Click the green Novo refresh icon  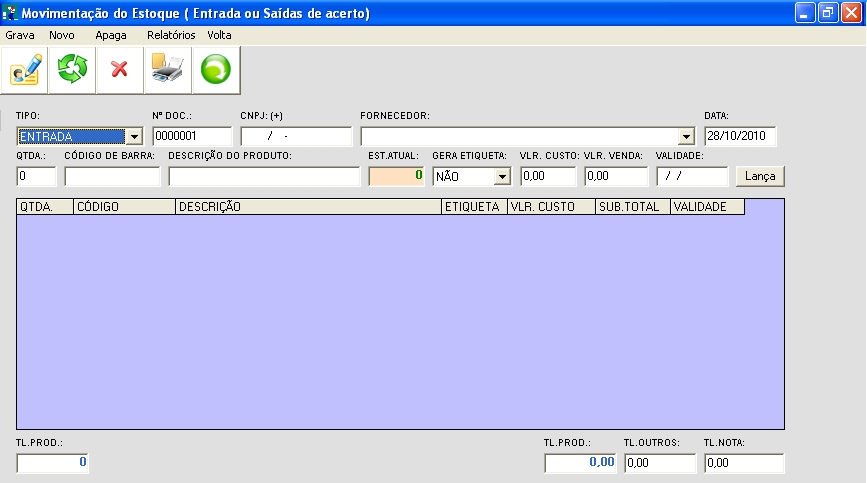tap(72, 70)
